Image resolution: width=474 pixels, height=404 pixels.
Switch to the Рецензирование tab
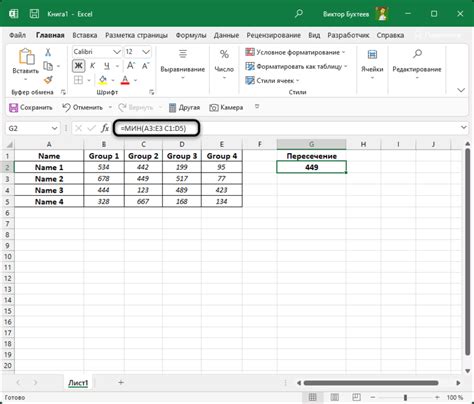pyautogui.click(x=273, y=35)
